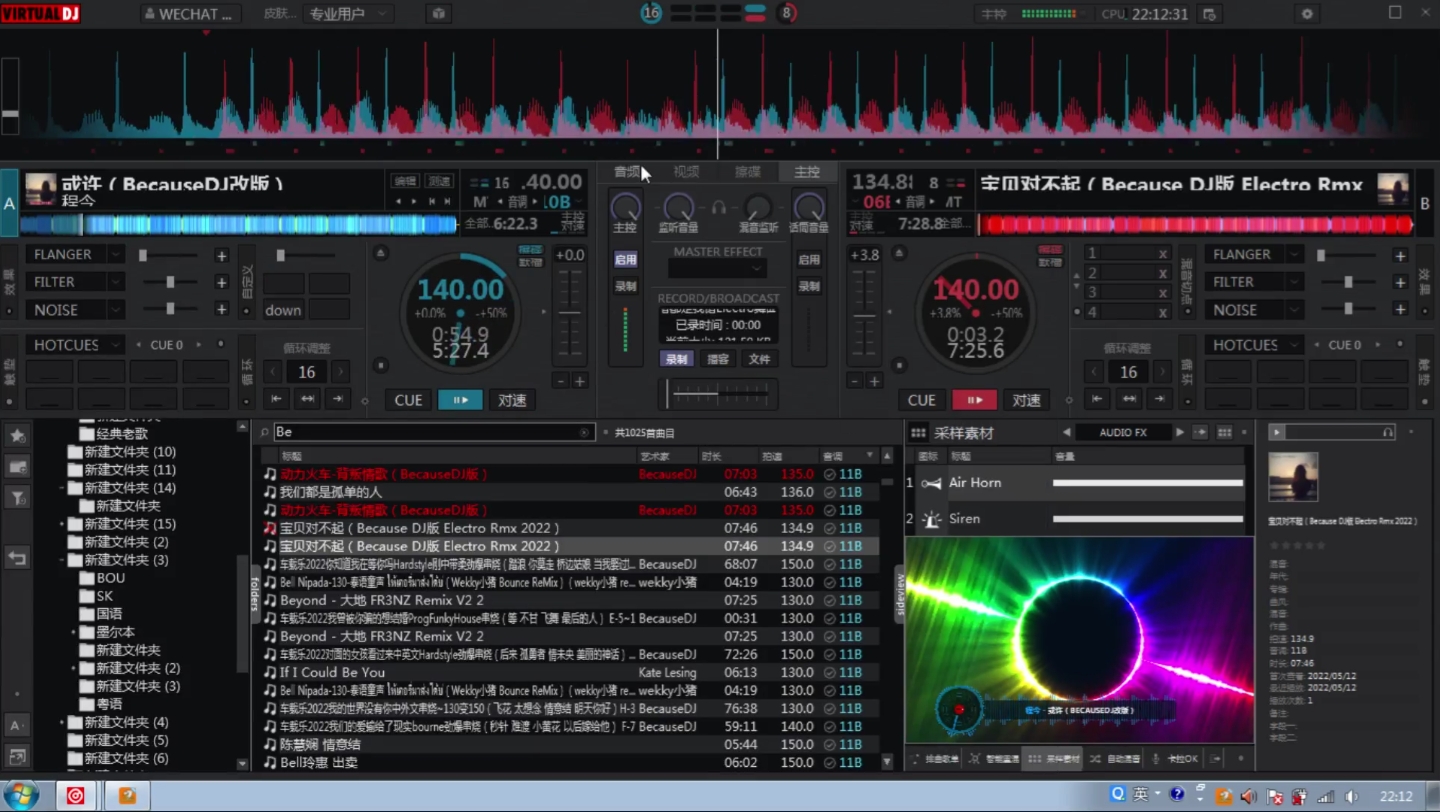
Task: Click the eject icon on deck A
Action: tap(380, 254)
